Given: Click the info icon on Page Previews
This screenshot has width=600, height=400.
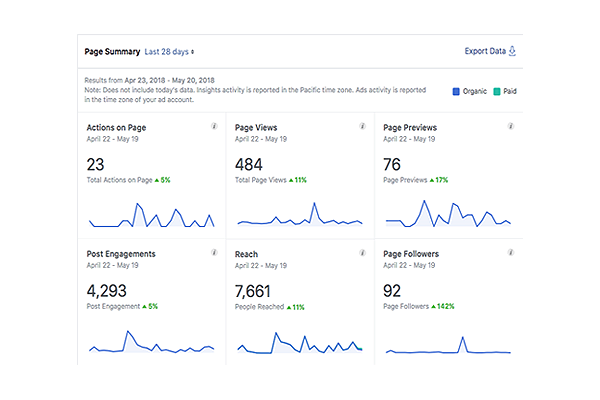Looking at the screenshot, I should click(x=510, y=127).
